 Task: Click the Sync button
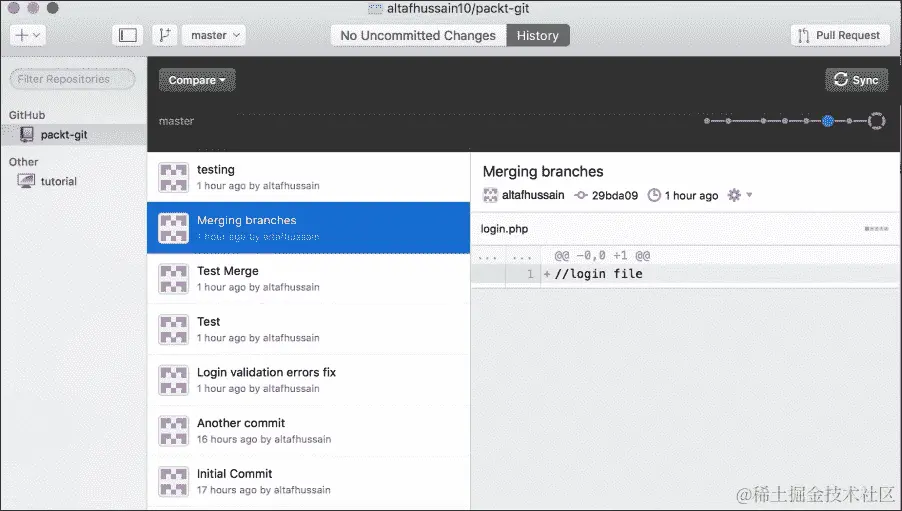[857, 79]
